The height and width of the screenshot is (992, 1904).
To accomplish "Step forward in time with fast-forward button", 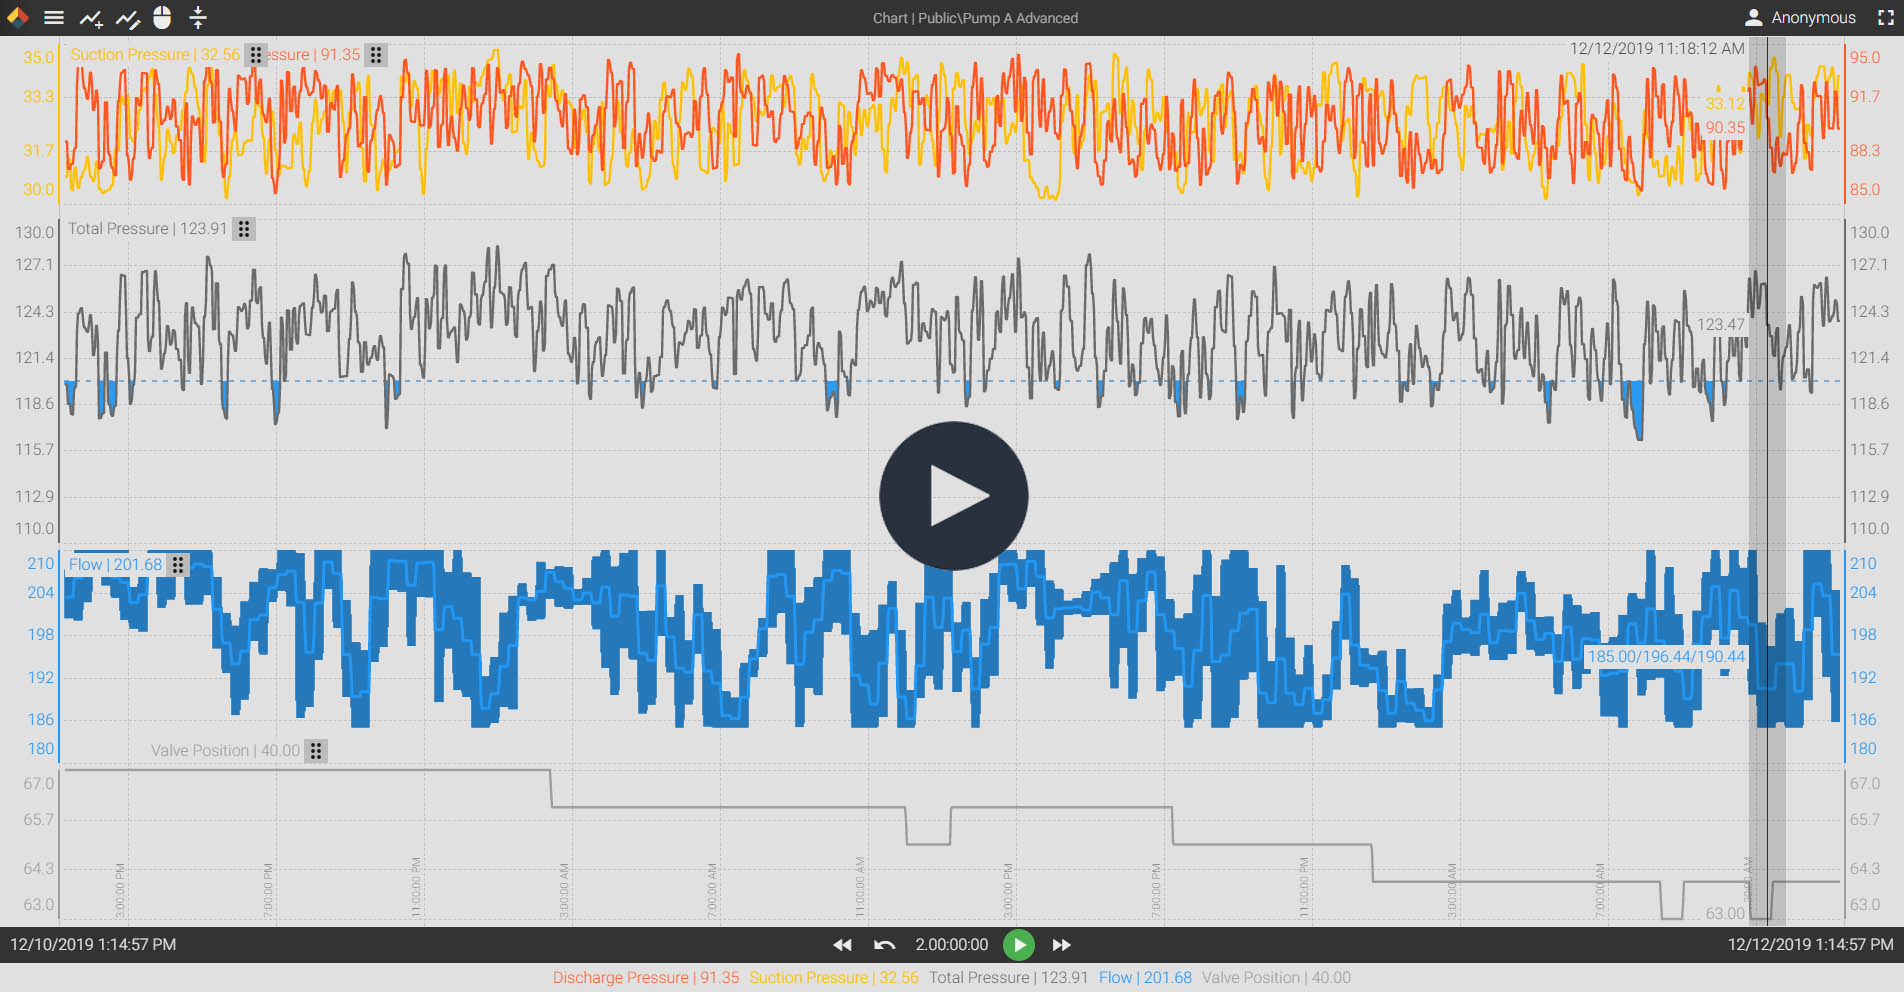I will [x=1062, y=945].
